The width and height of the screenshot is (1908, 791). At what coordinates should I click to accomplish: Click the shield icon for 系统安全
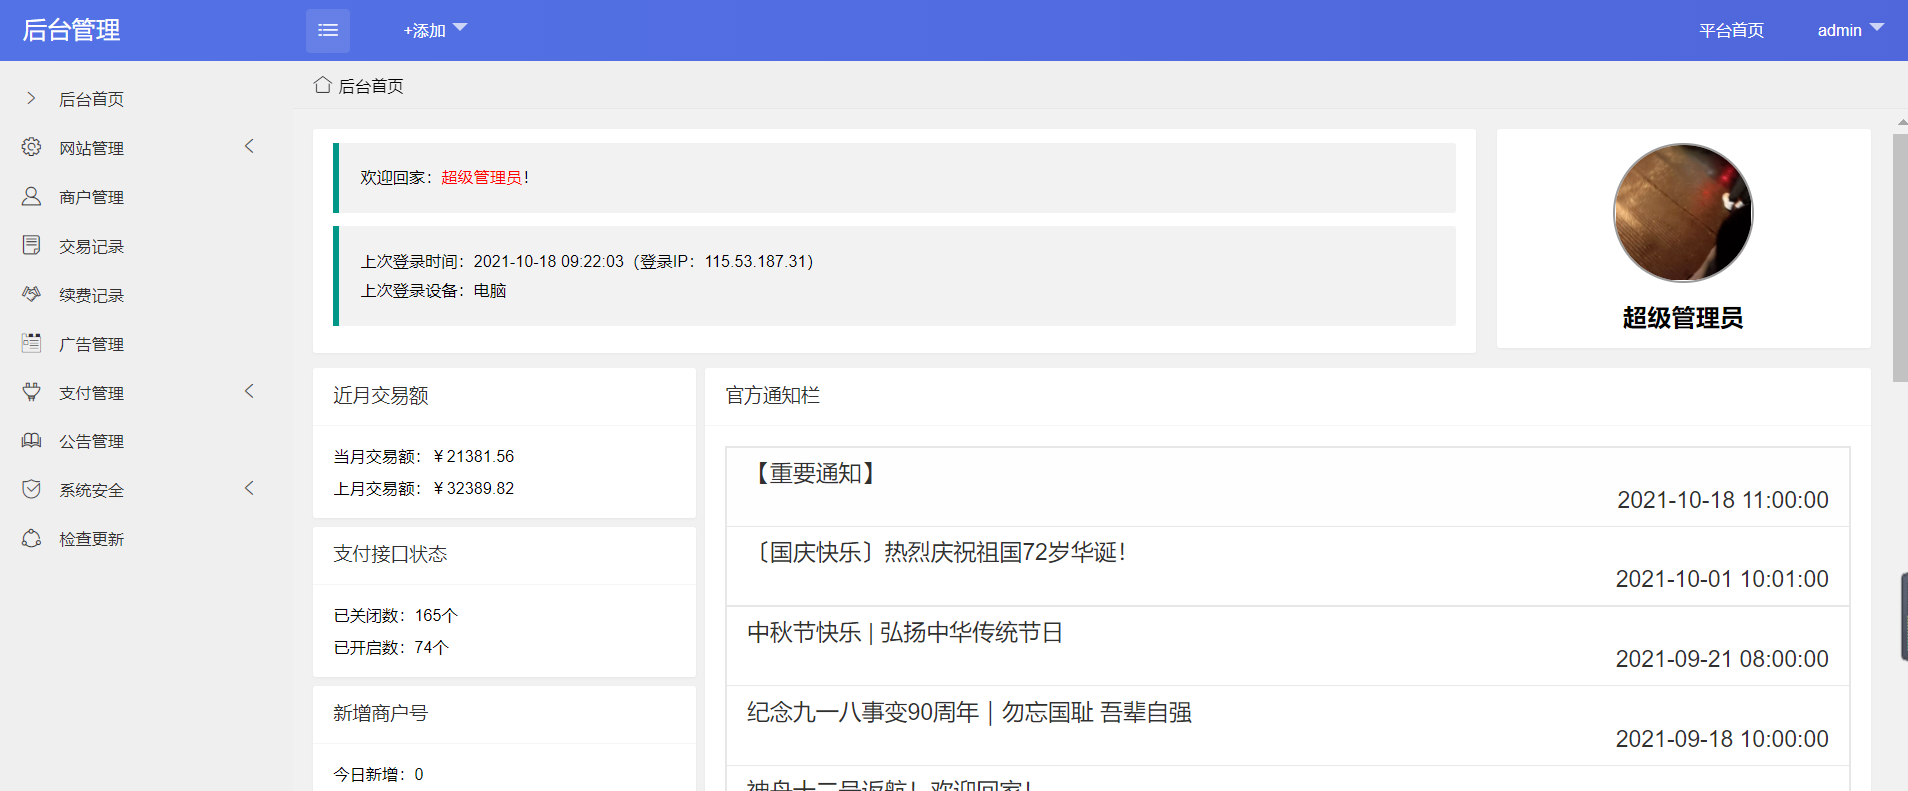pos(32,489)
